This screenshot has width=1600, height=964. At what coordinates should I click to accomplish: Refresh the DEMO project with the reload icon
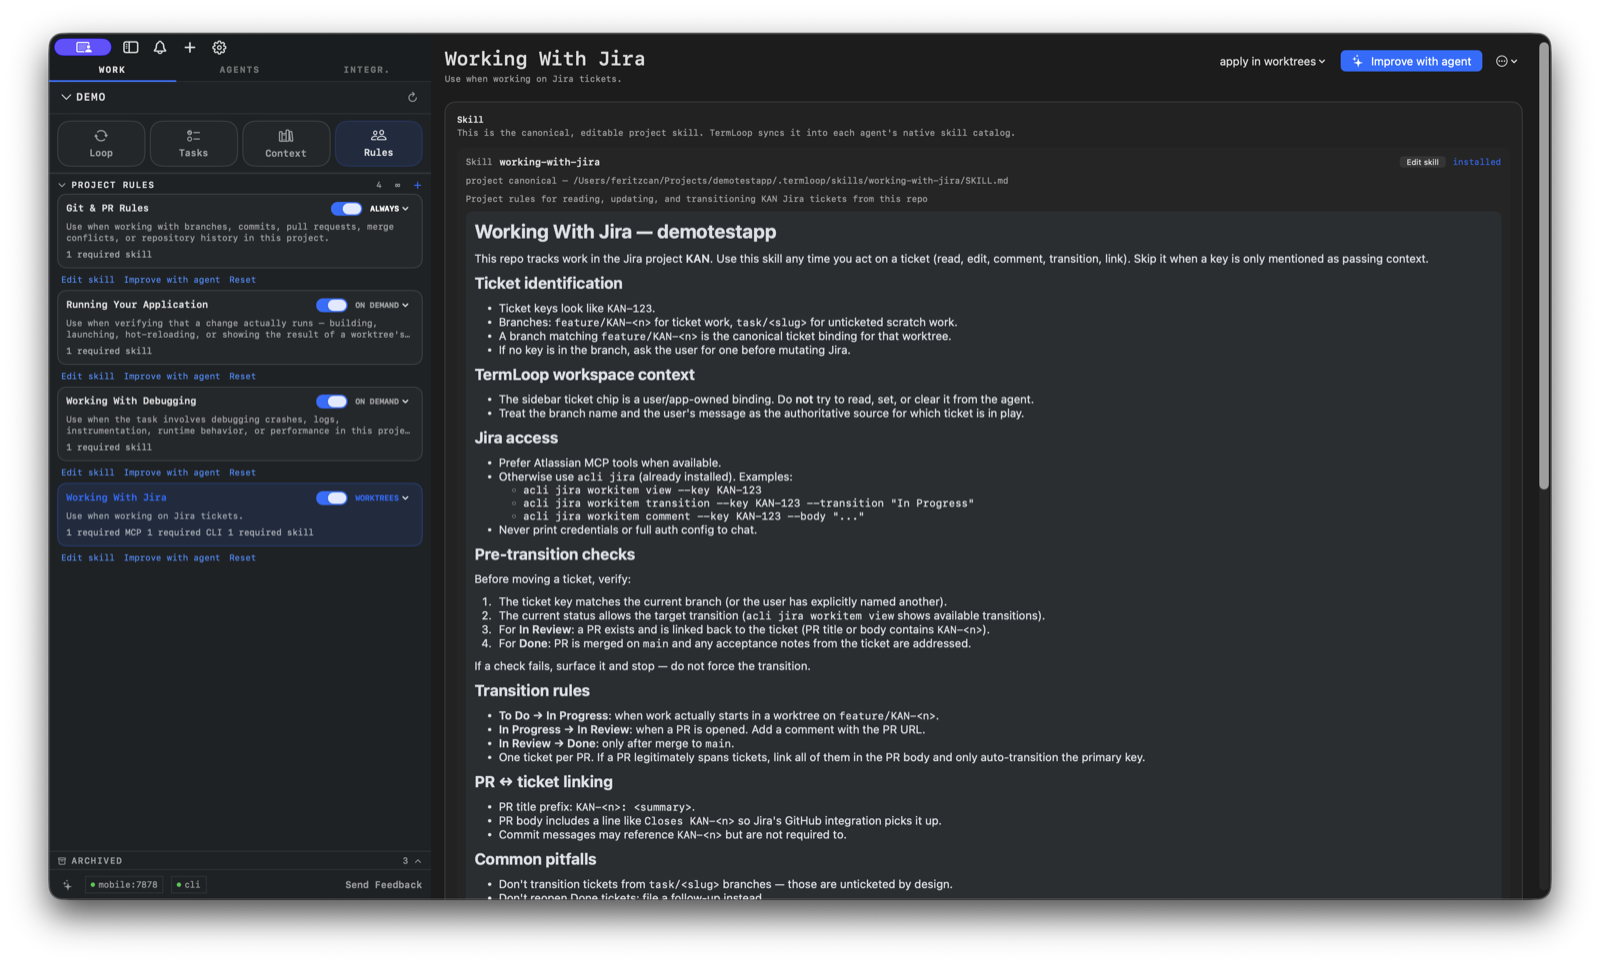click(412, 97)
